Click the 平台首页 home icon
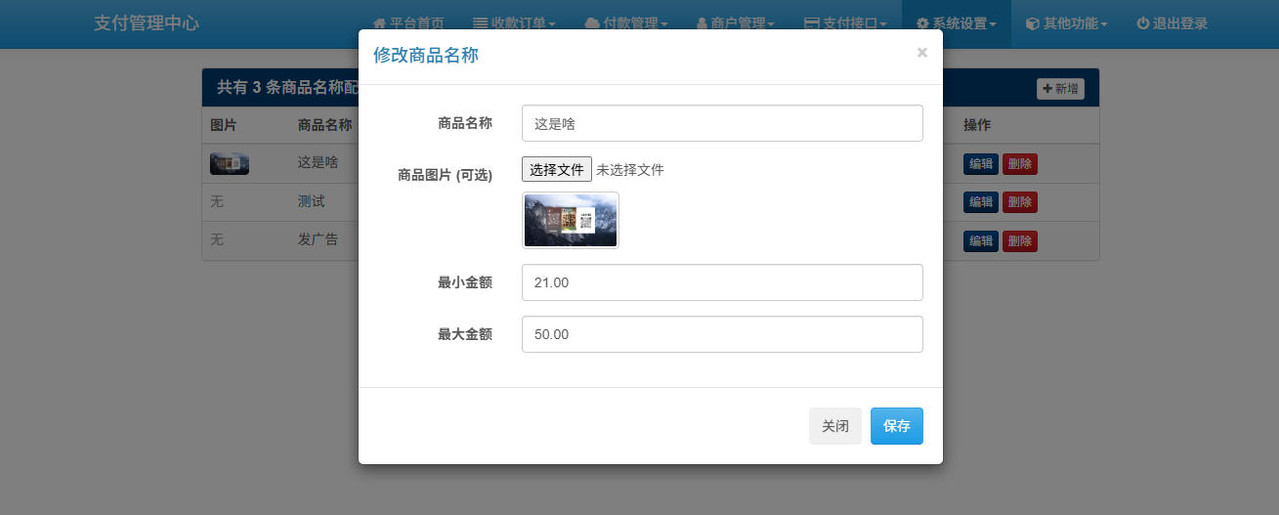Viewport: 1279px width, 515px height. pos(380,24)
